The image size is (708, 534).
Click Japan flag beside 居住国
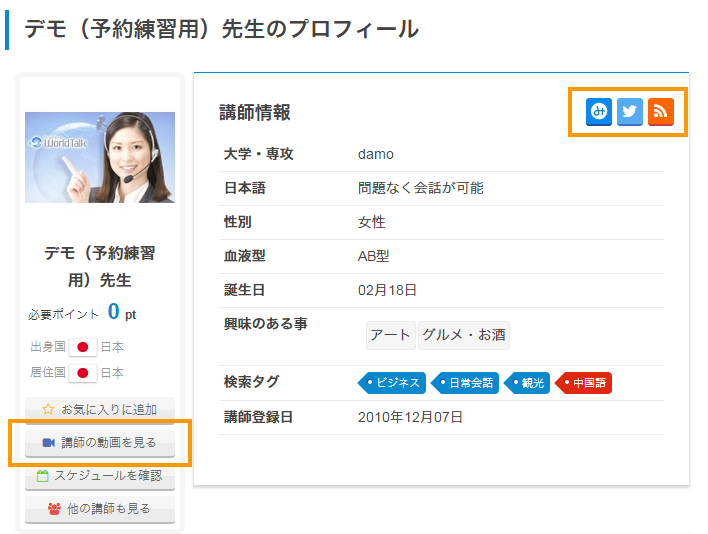pos(83,373)
